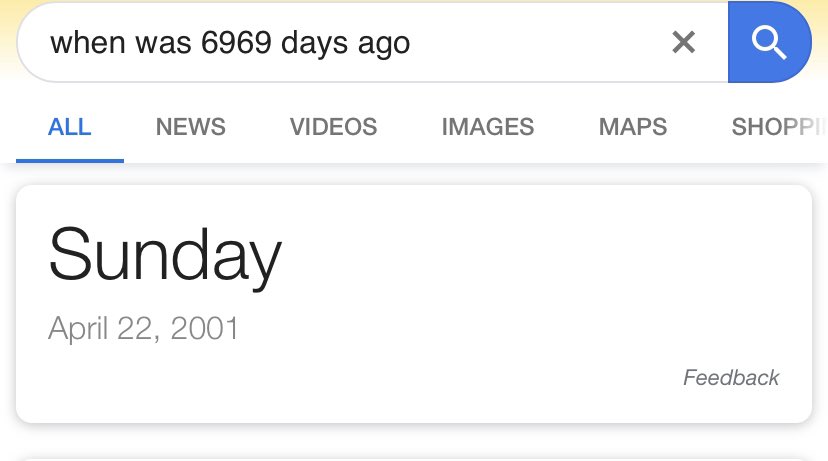Open the VIDEOS results tab
This screenshot has height=461, width=828.
click(x=333, y=127)
